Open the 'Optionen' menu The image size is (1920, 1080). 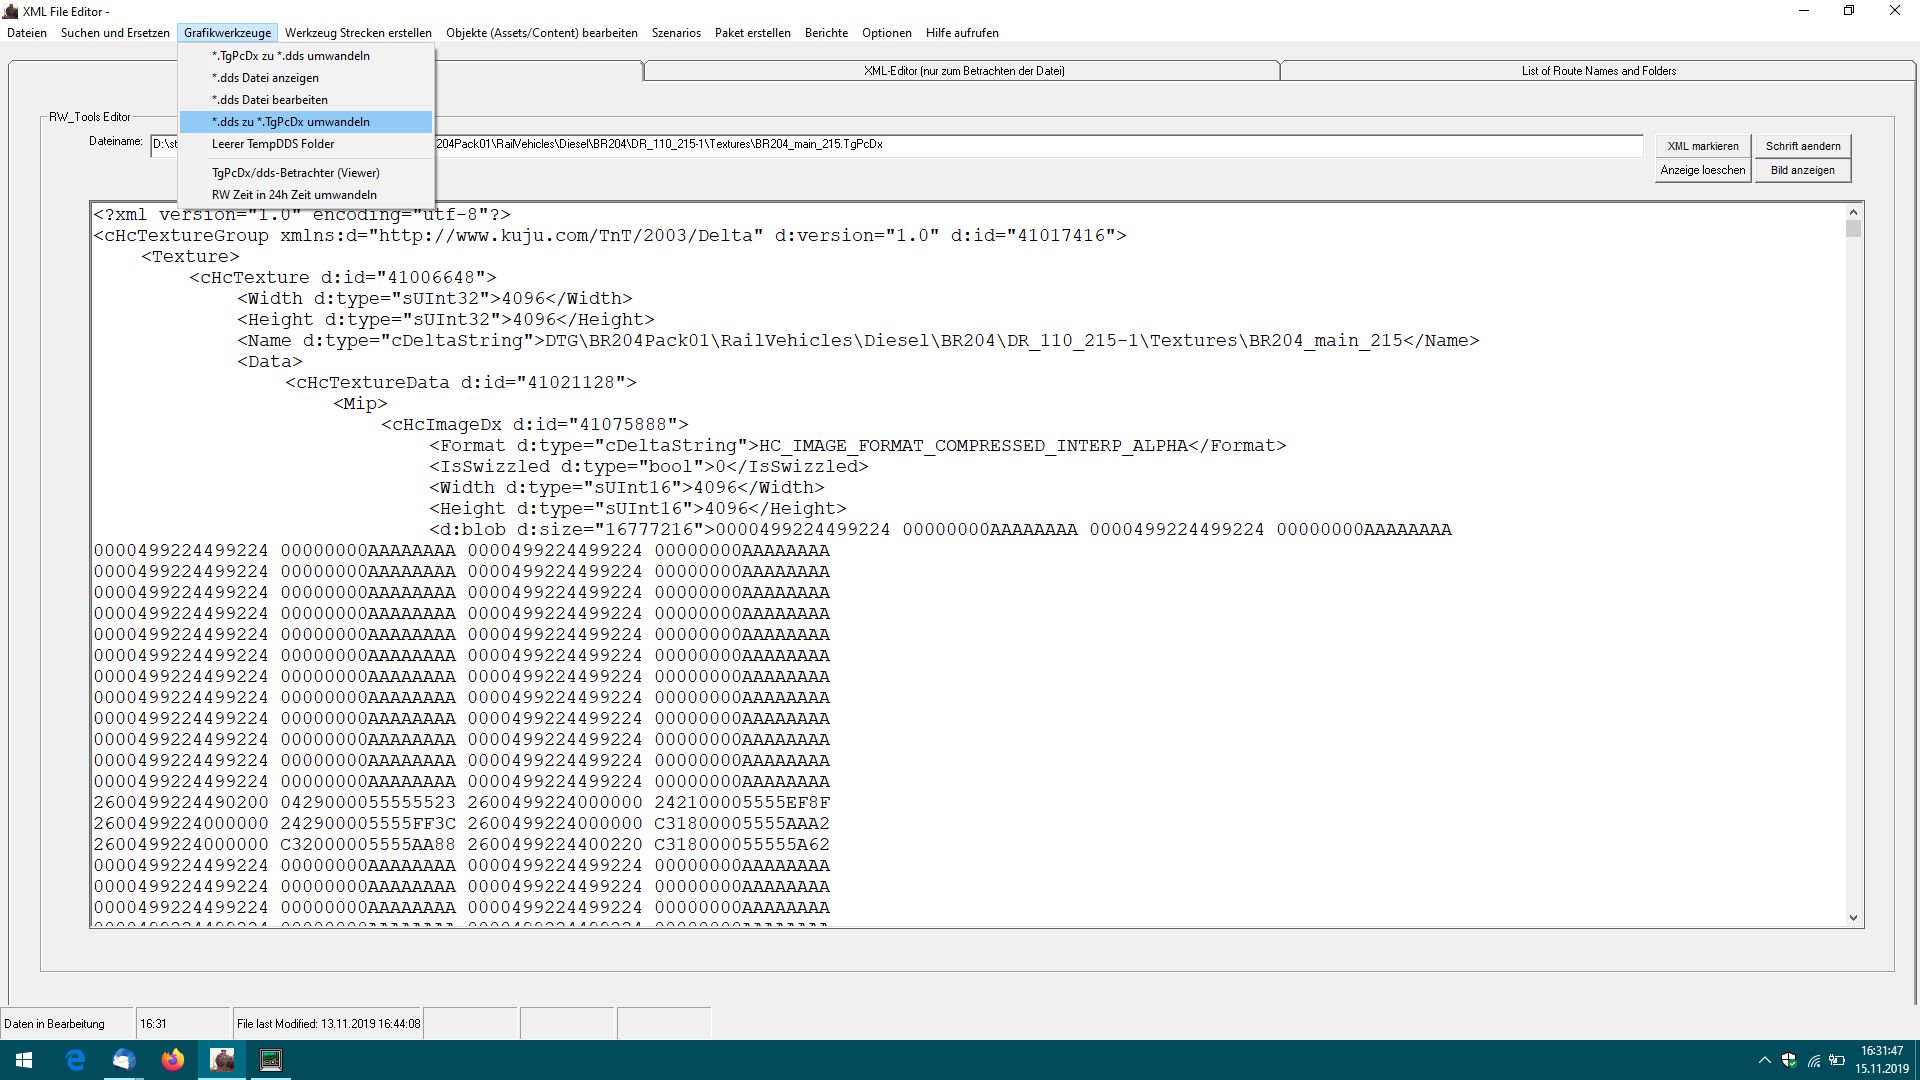coord(886,33)
